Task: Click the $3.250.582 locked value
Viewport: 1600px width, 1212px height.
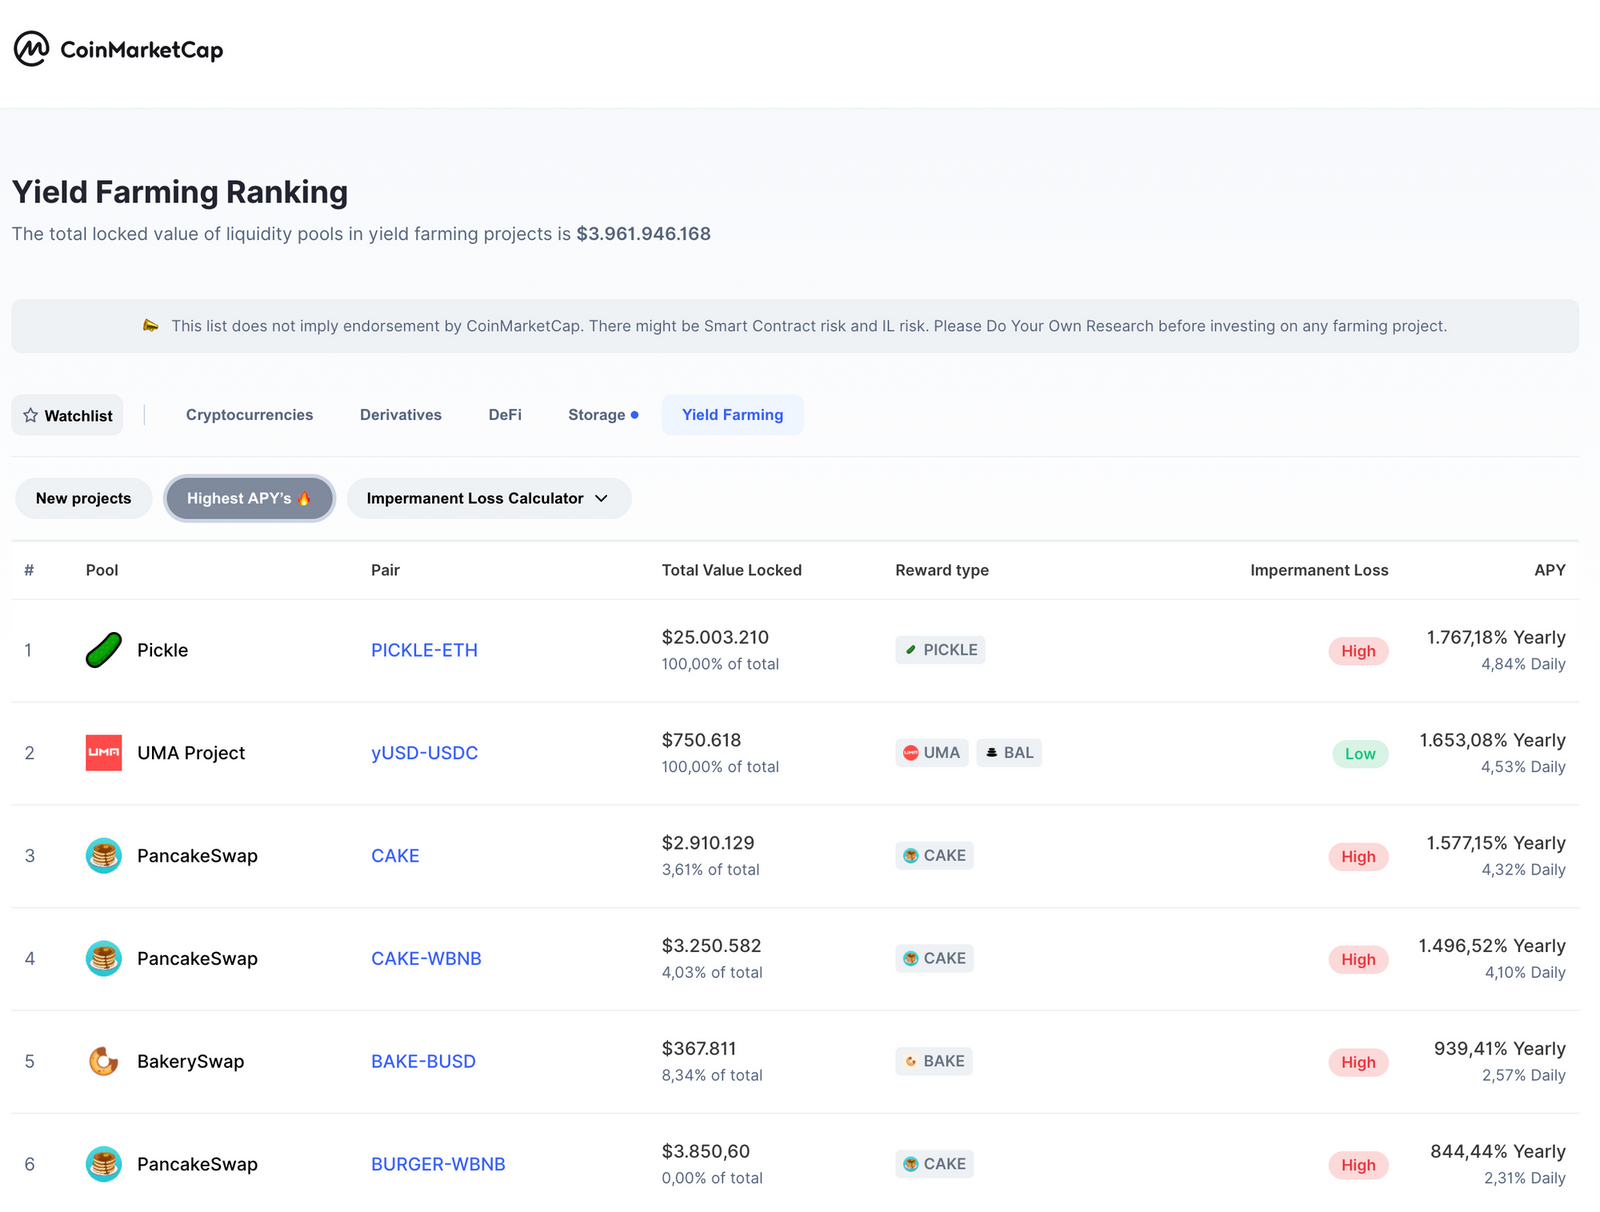Action: [x=711, y=946]
